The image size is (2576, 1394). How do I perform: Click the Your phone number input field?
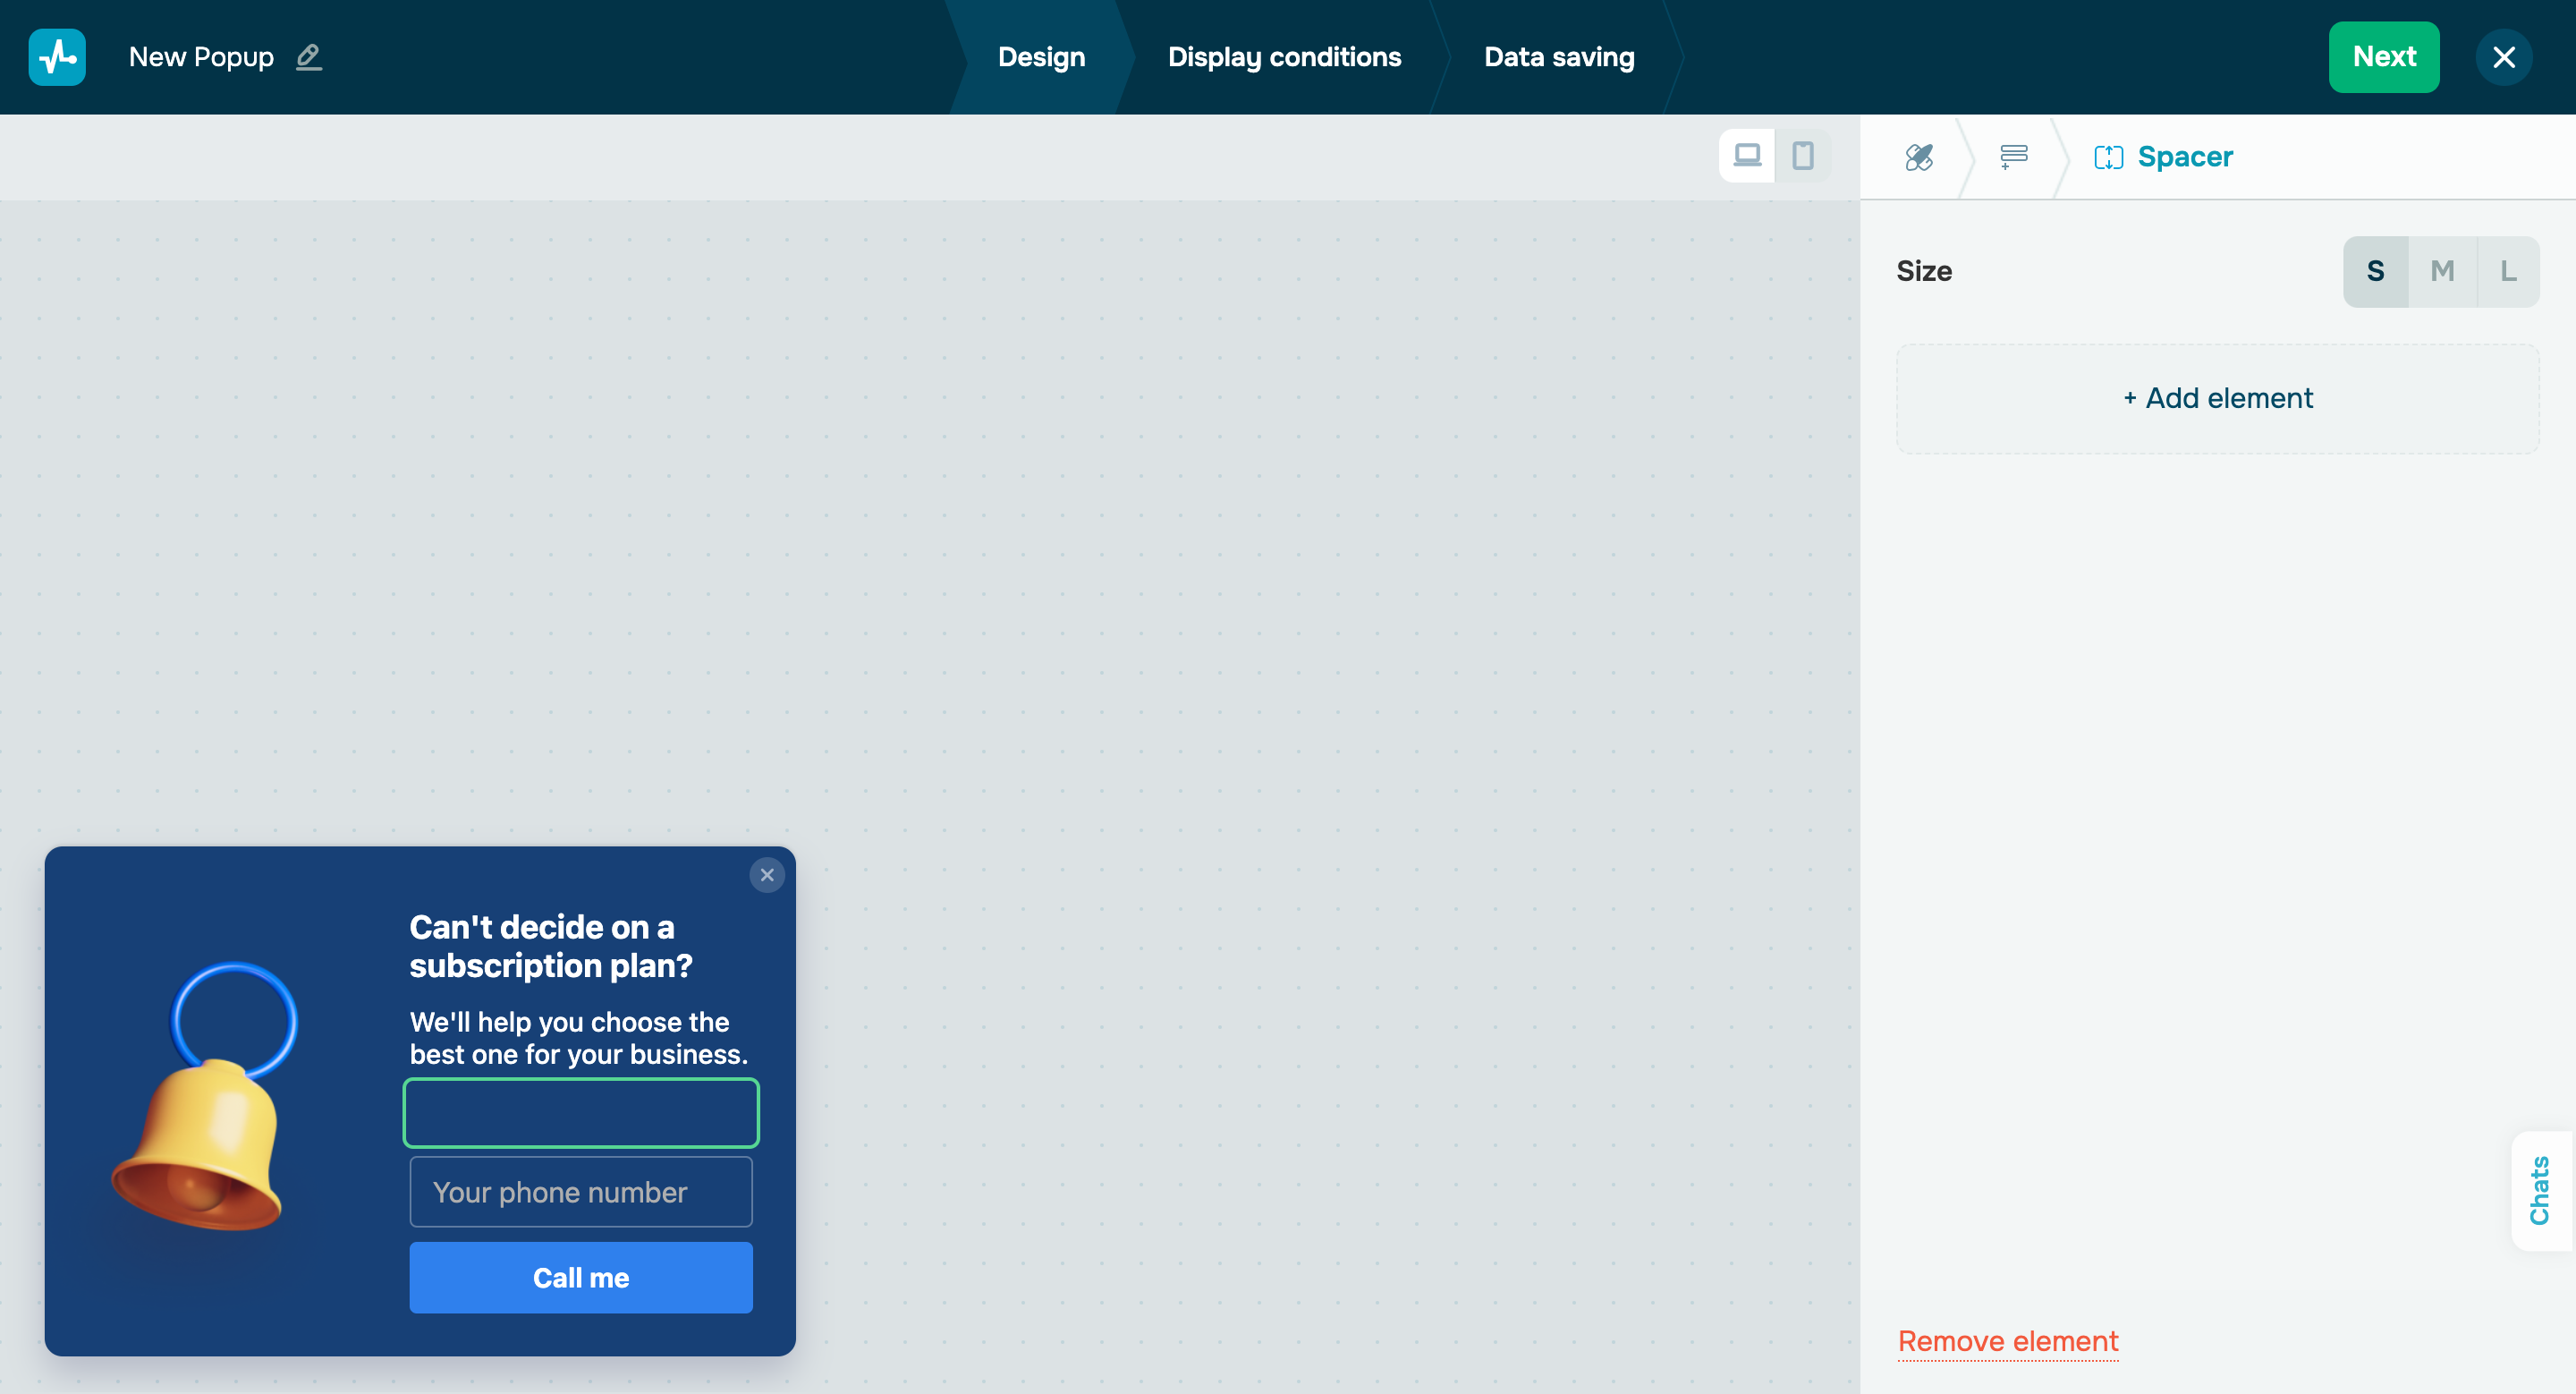pyautogui.click(x=580, y=1192)
